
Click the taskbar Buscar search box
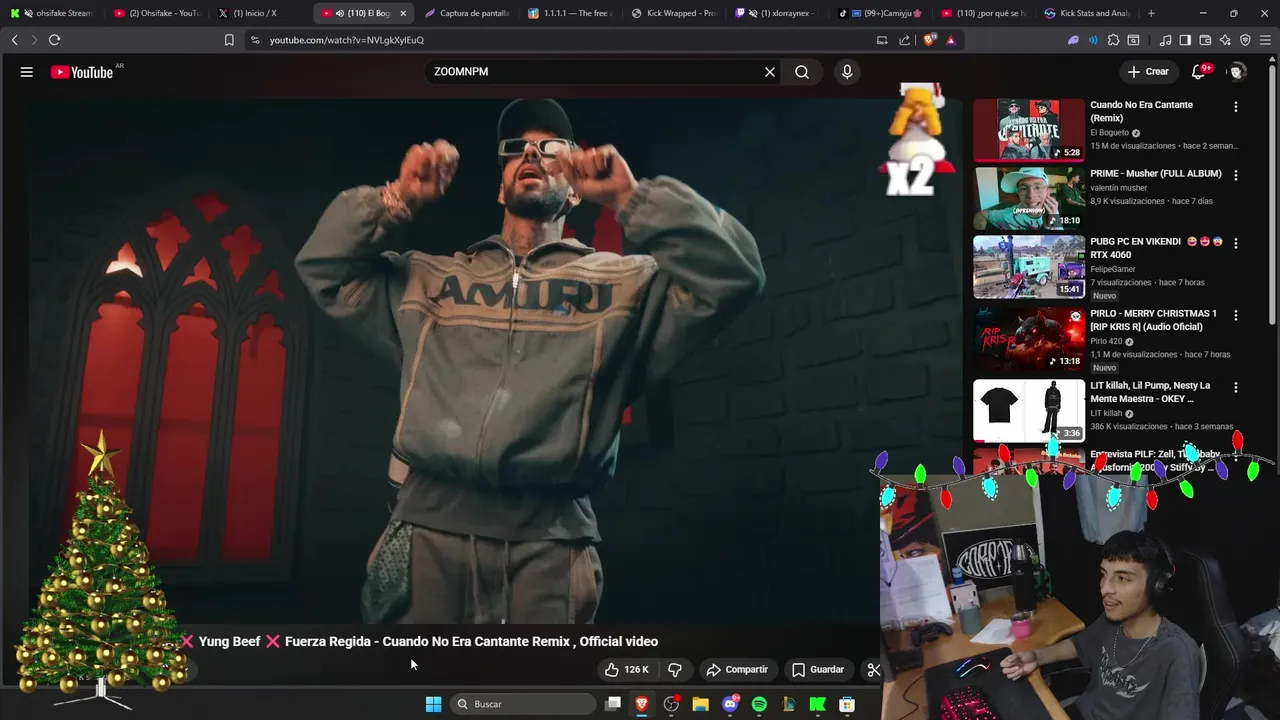(x=523, y=704)
